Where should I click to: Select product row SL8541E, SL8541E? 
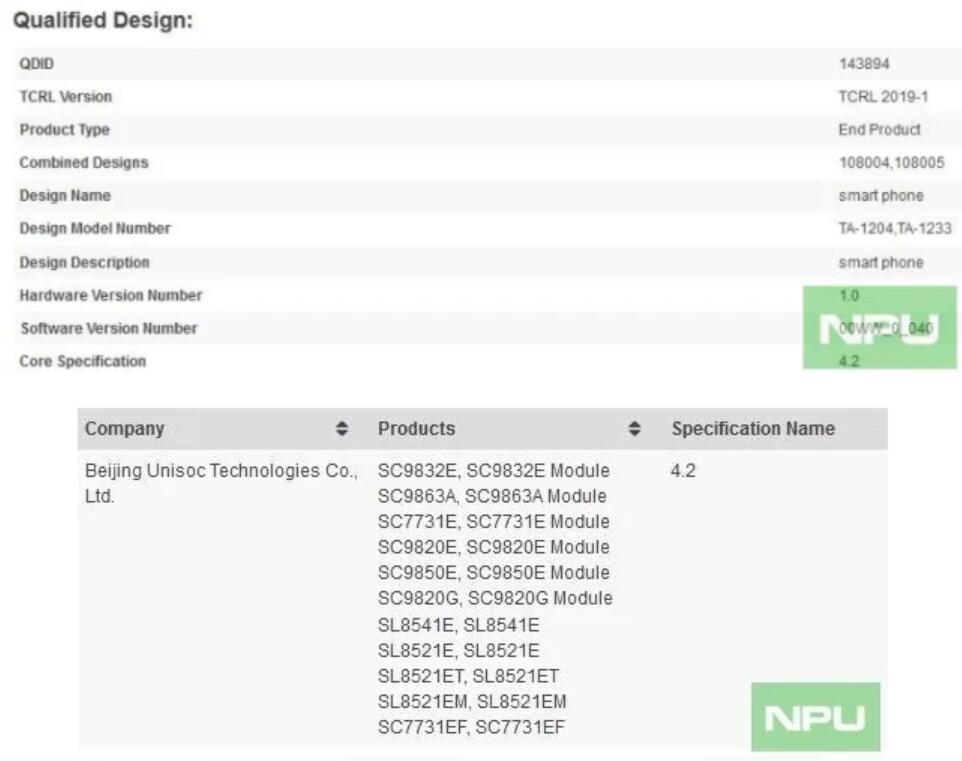tap(459, 625)
